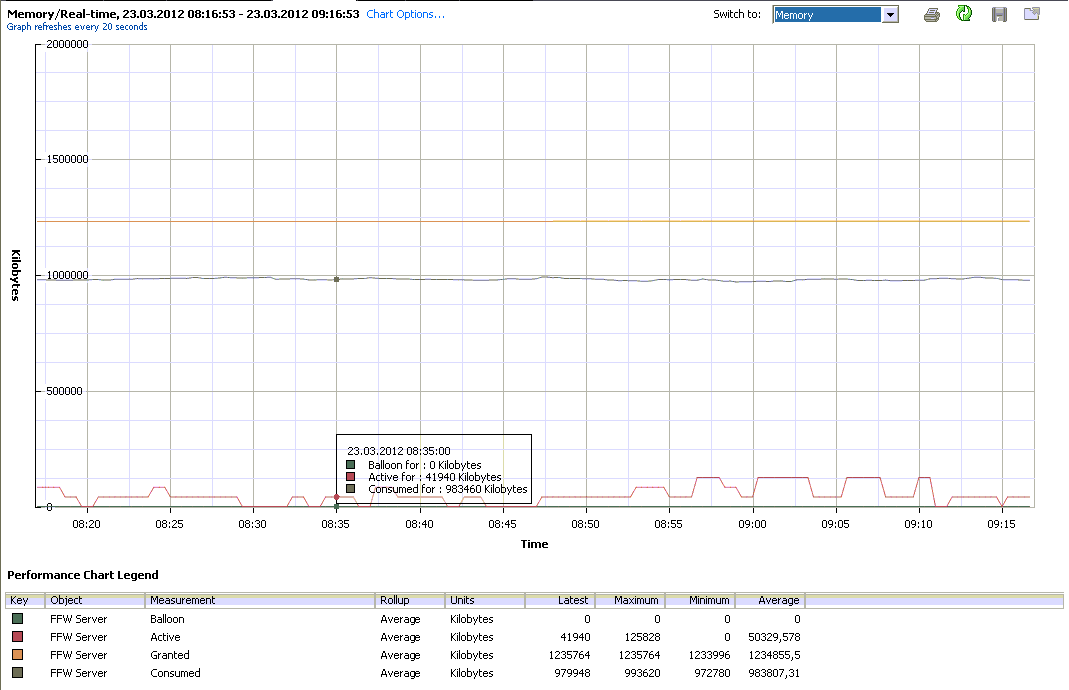Open Chart Options link
The width and height of the screenshot is (1069, 690).
click(x=405, y=15)
